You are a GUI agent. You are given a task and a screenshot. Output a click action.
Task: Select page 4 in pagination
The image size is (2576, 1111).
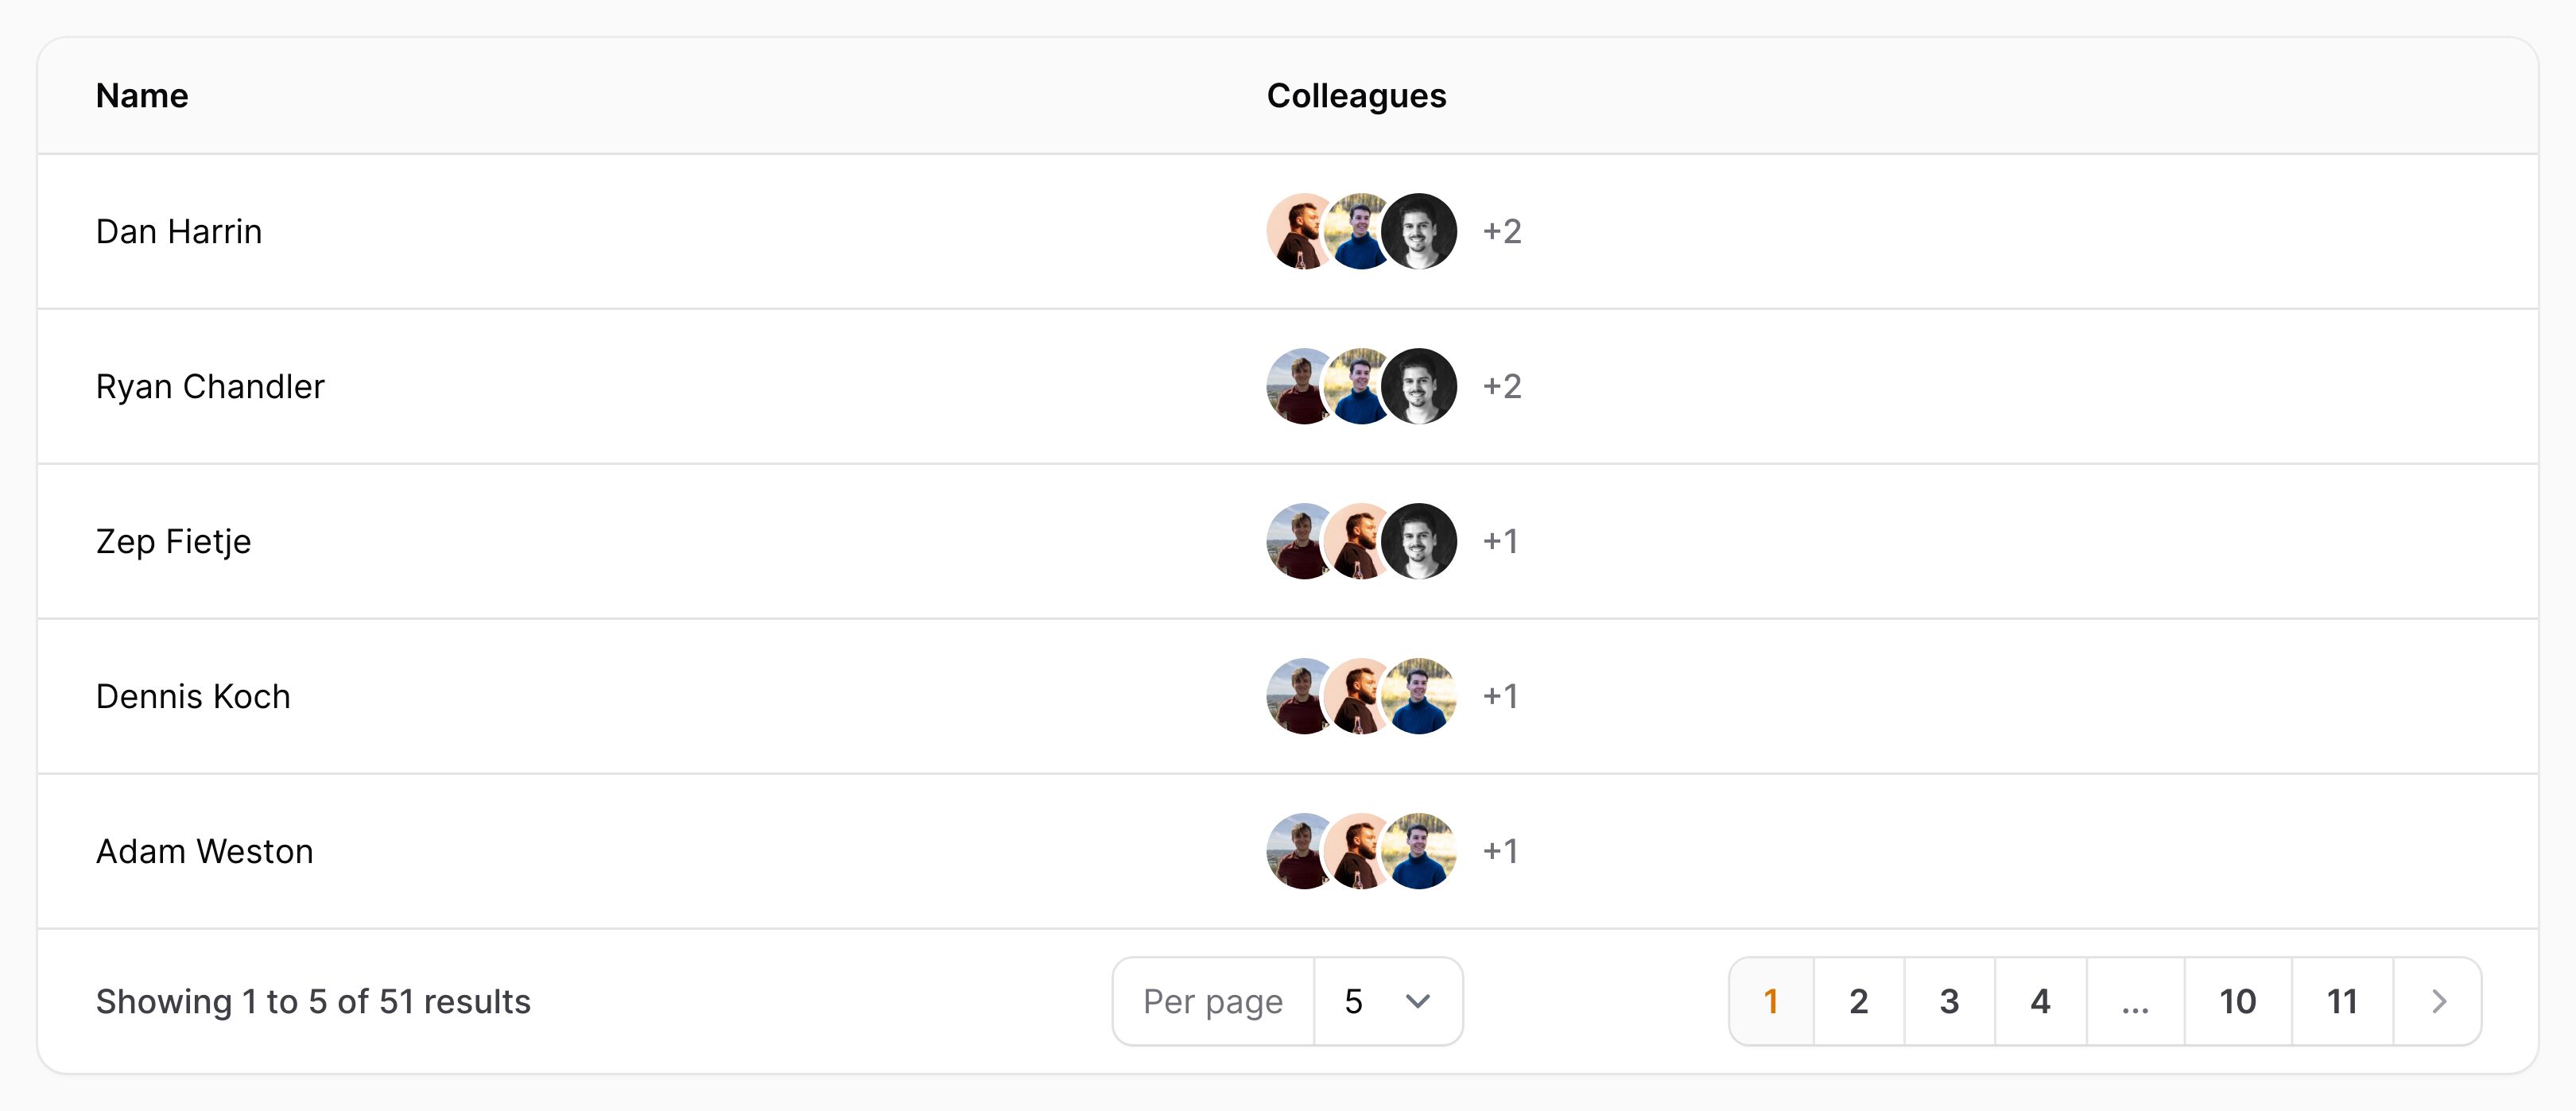point(2040,1001)
